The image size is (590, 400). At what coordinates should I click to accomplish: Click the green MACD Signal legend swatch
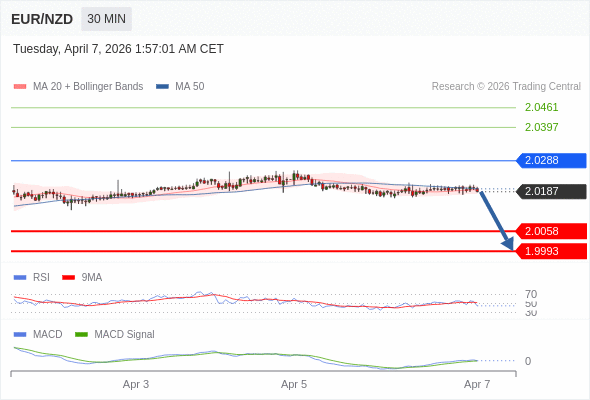(81, 335)
